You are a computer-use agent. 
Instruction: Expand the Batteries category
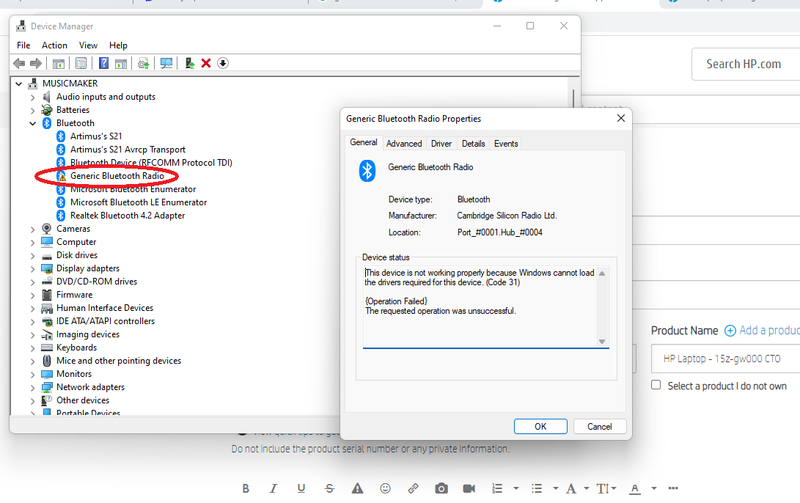click(33, 110)
